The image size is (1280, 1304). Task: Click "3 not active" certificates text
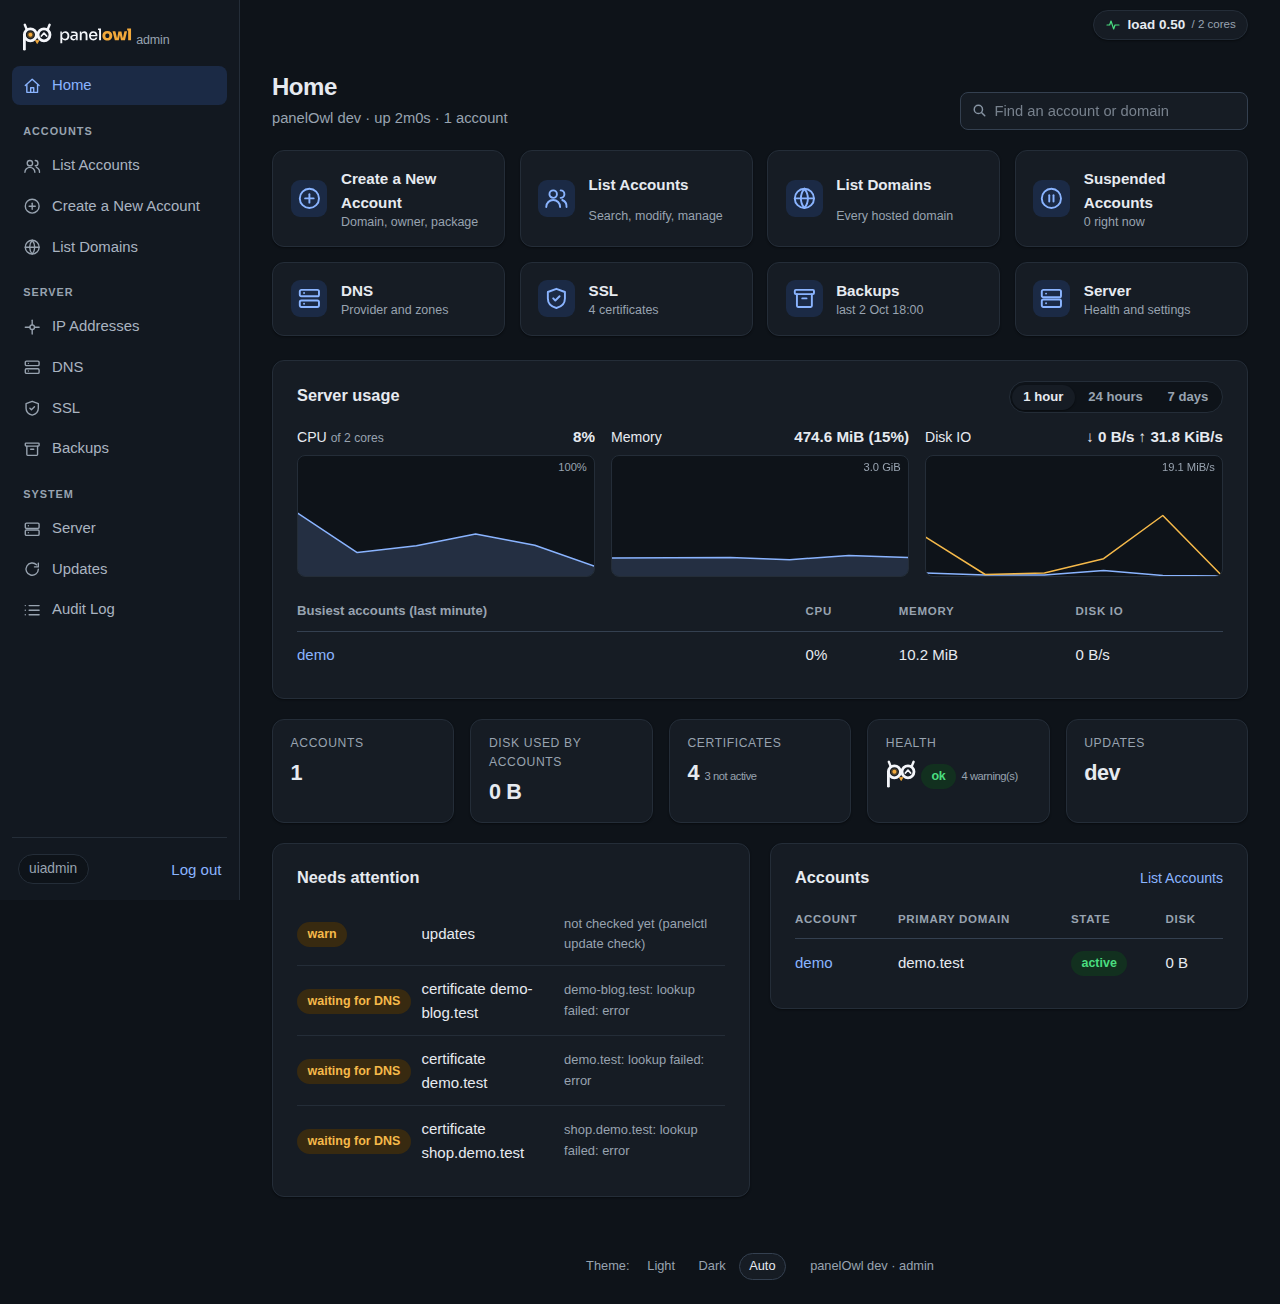730,776
